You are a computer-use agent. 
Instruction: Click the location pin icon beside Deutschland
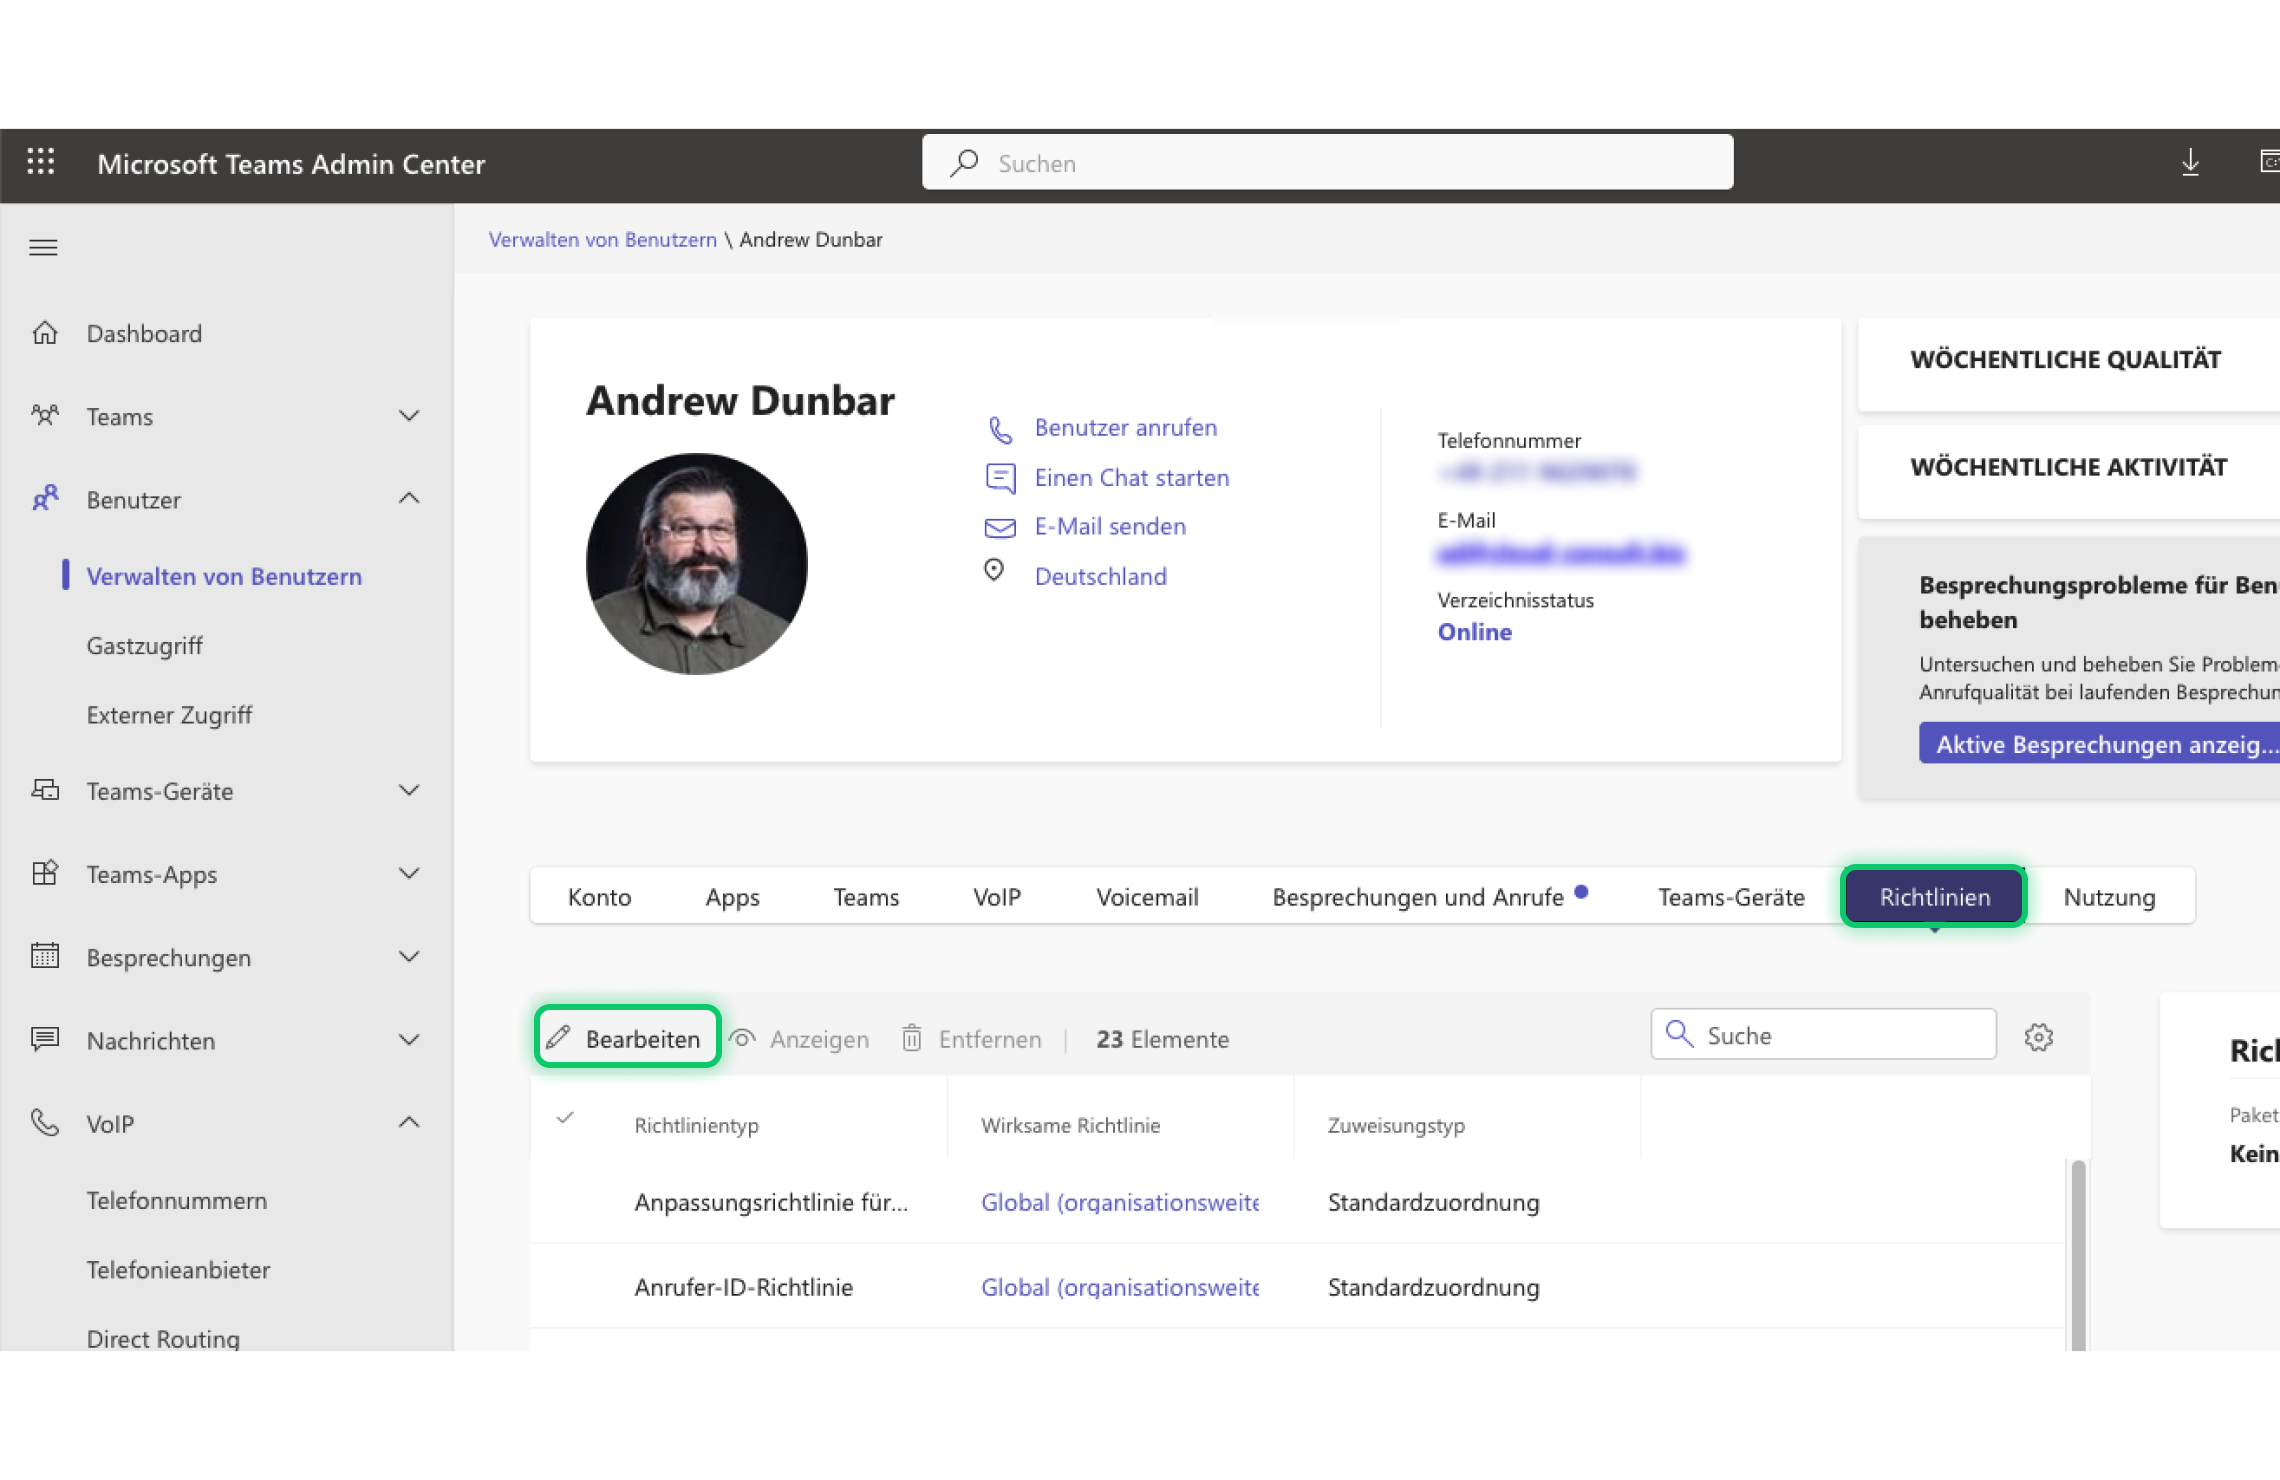coord(994,570)
